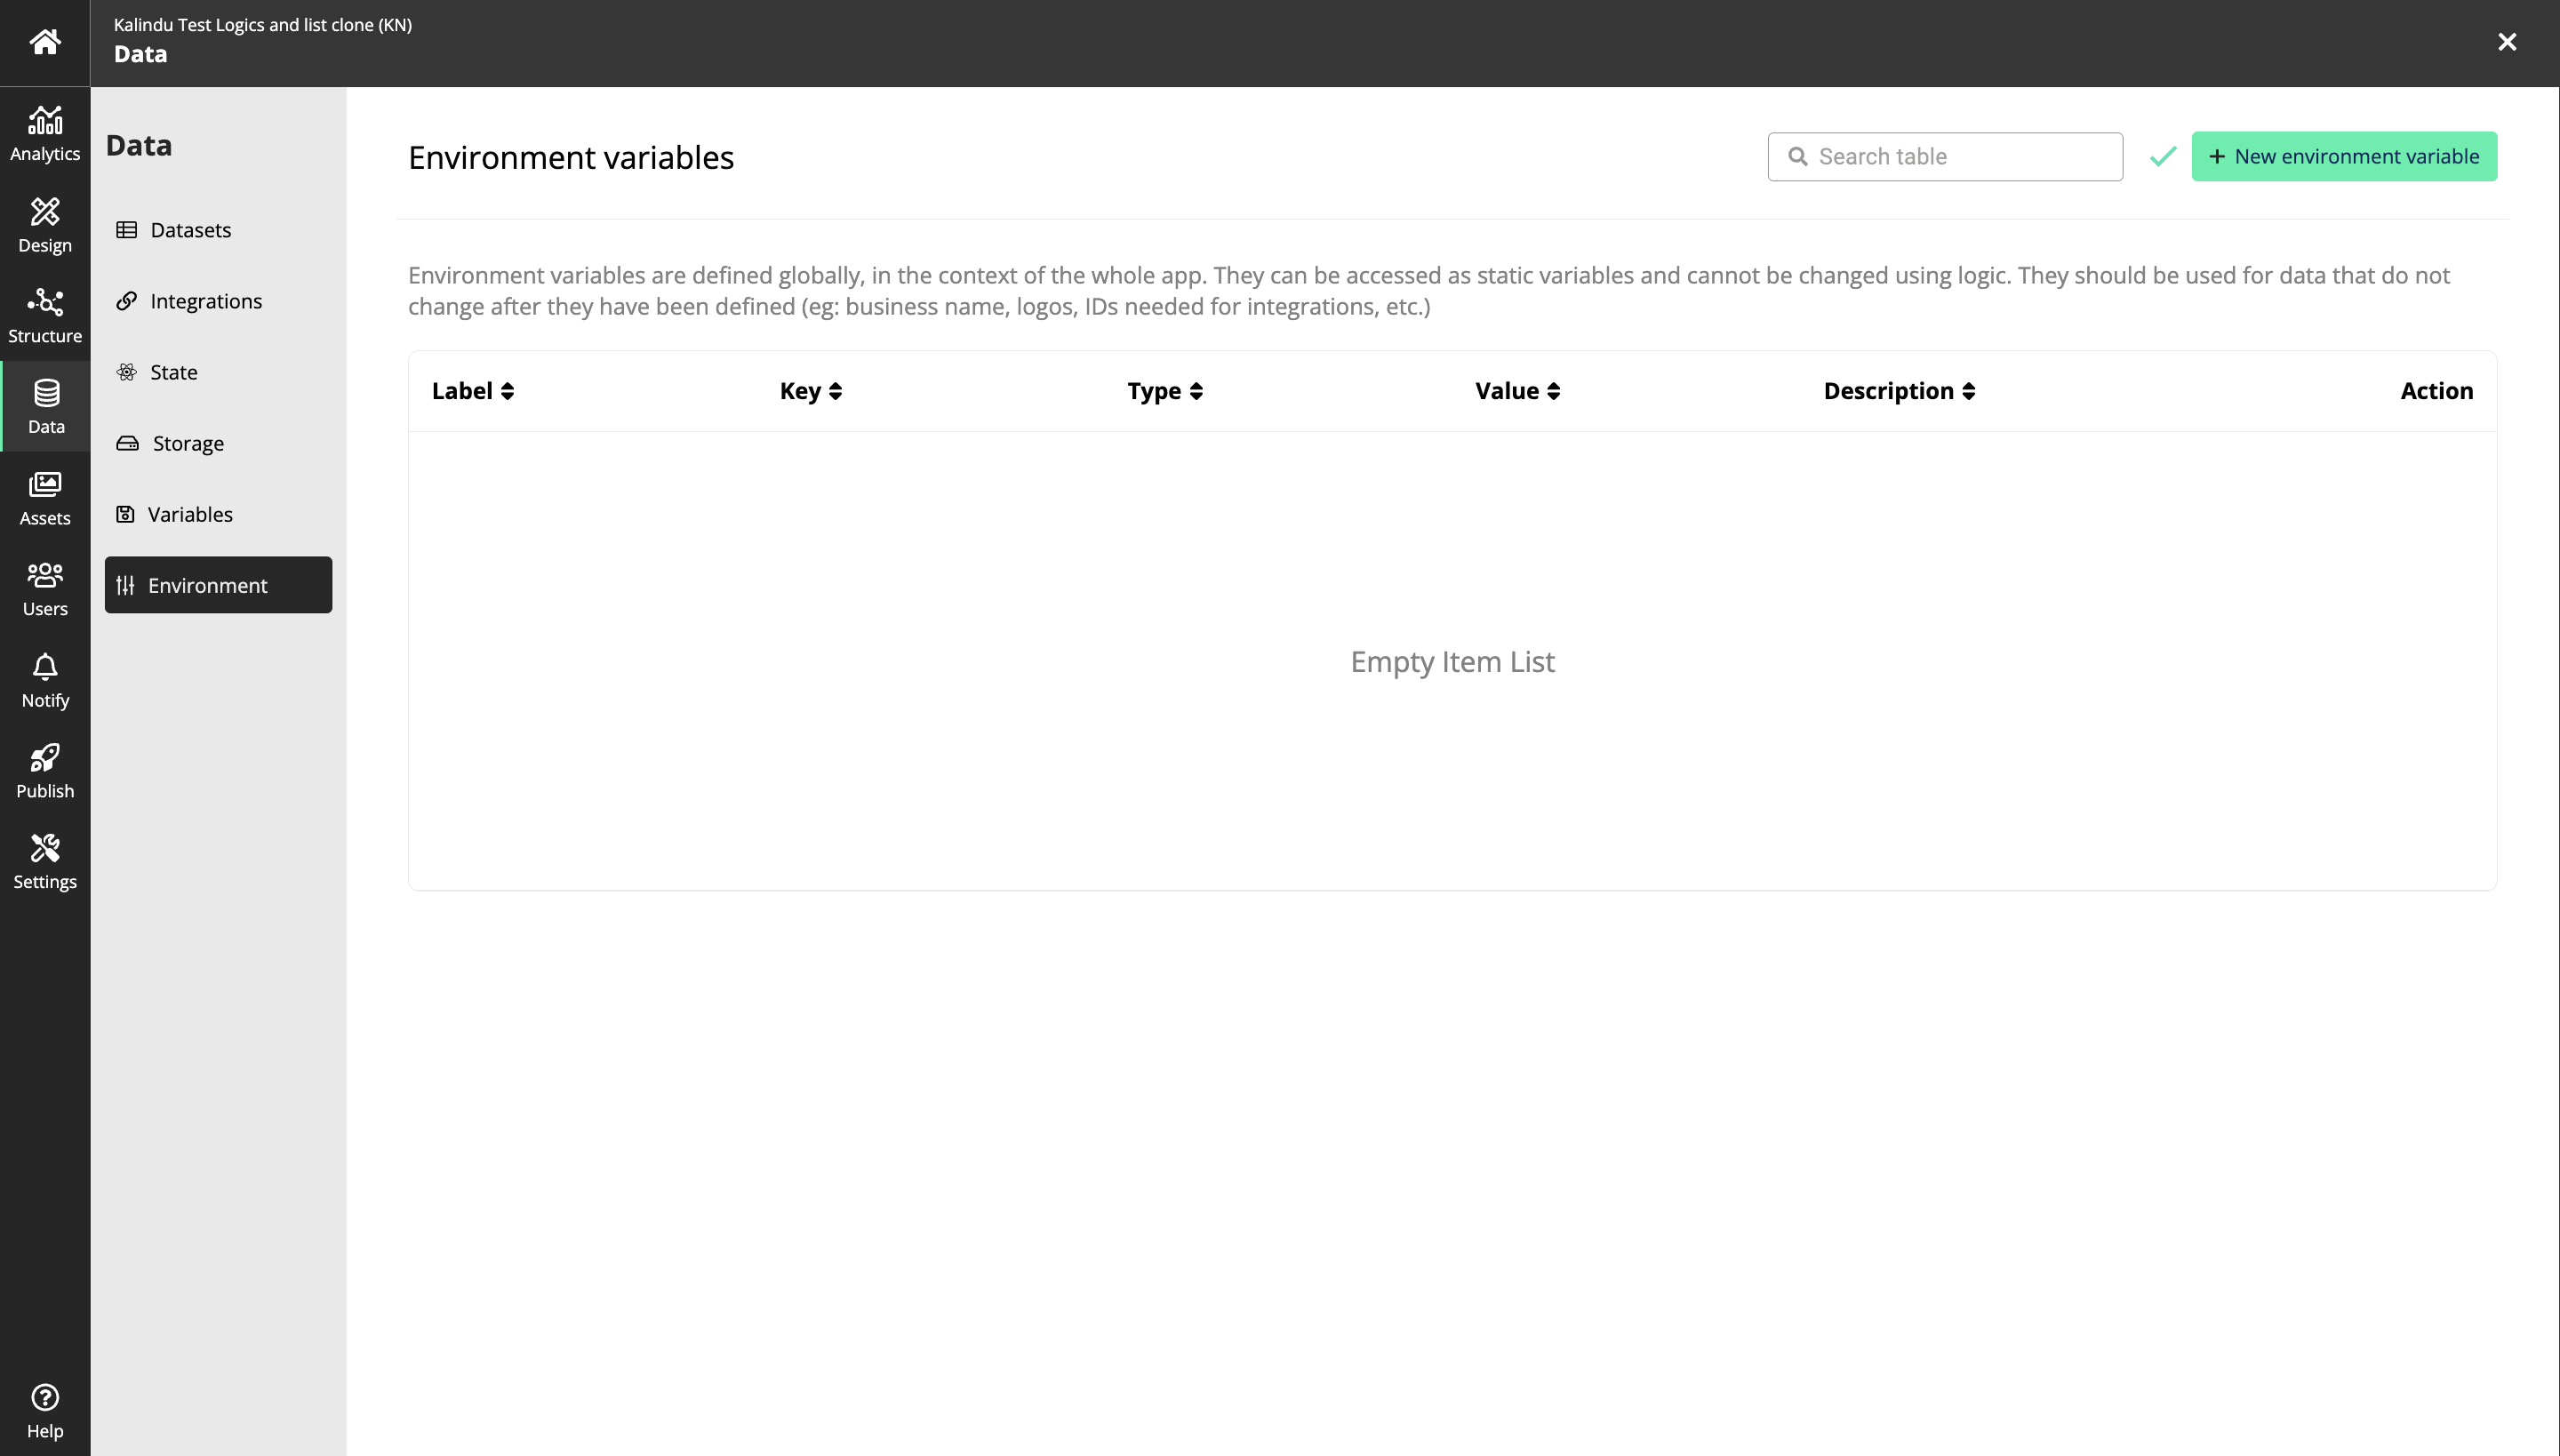Select Datasets in the Data menu
Viewport: 2560px width, 1456px height.
(218, 230)
